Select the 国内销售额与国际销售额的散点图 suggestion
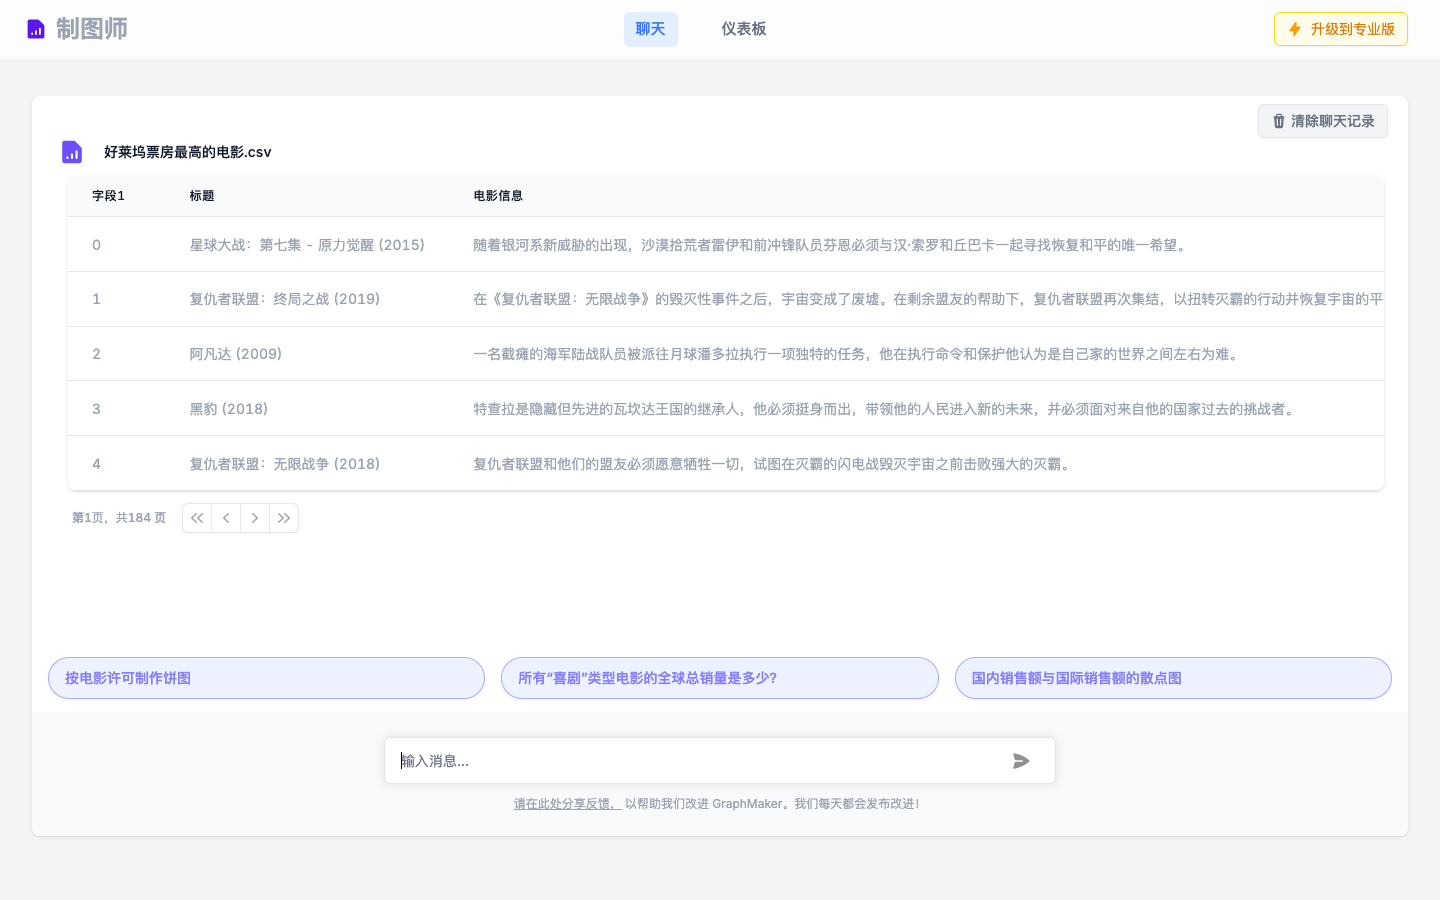 coord(1173,678)
